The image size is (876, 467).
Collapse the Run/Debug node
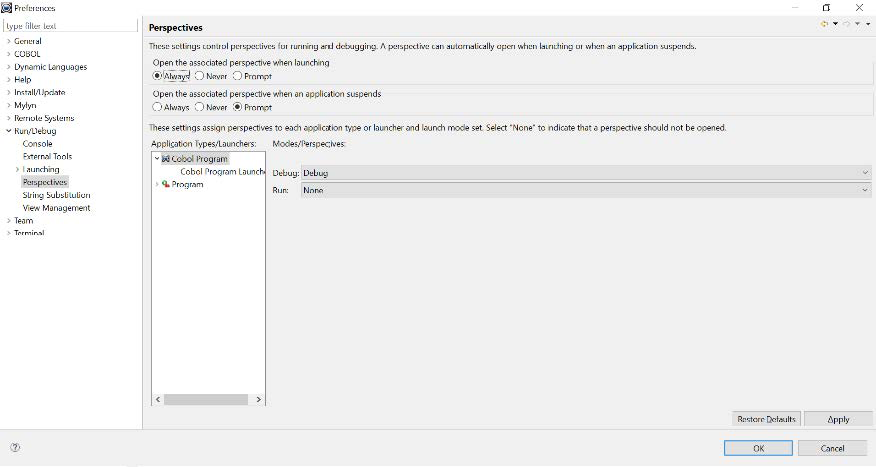(x=8, y=131)
